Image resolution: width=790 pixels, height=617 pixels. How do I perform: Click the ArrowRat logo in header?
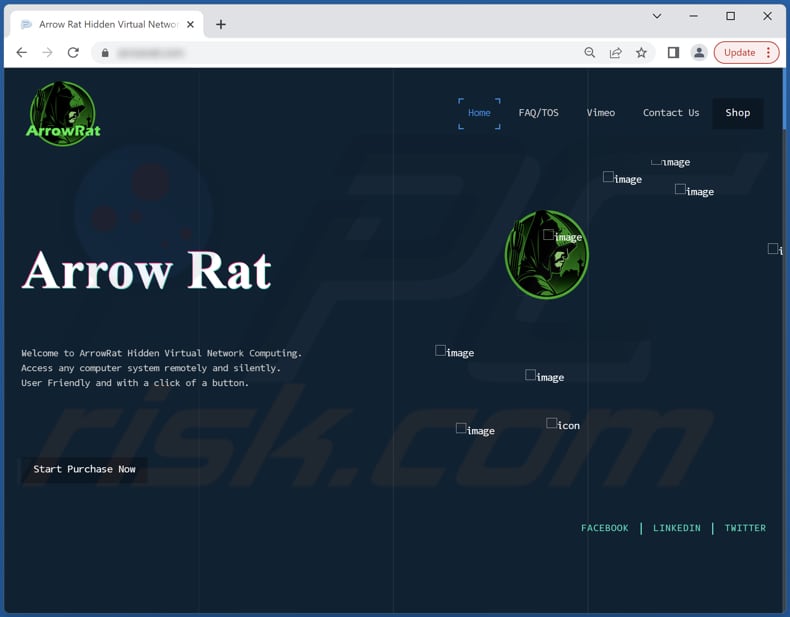click(63, 114)
